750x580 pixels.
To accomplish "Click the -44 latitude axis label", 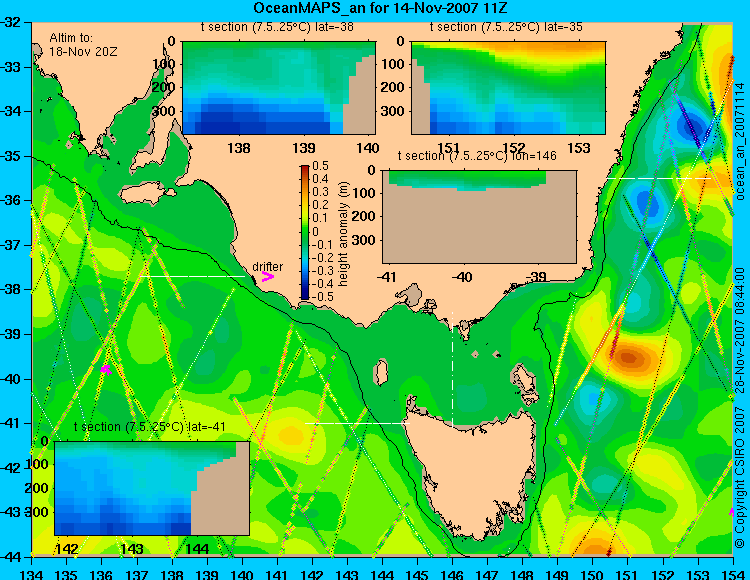I will pyautogui.click(x=11, y=557).
